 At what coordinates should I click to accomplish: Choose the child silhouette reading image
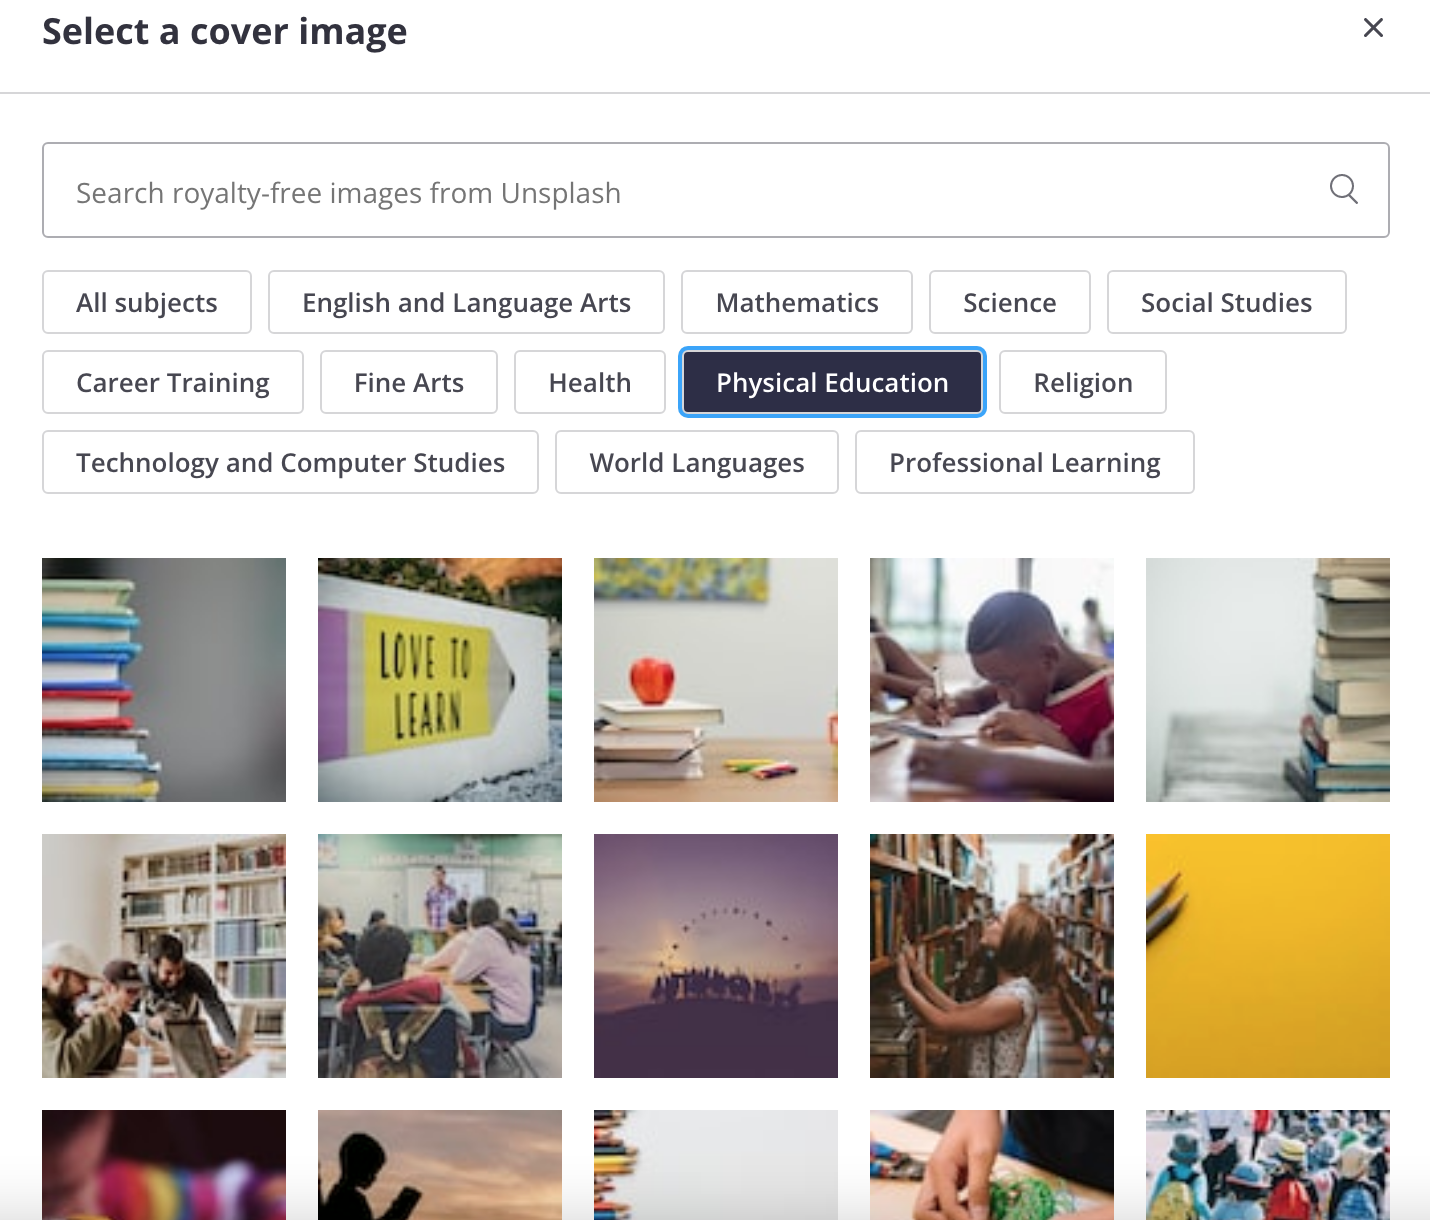click(x=440, y=1165)
